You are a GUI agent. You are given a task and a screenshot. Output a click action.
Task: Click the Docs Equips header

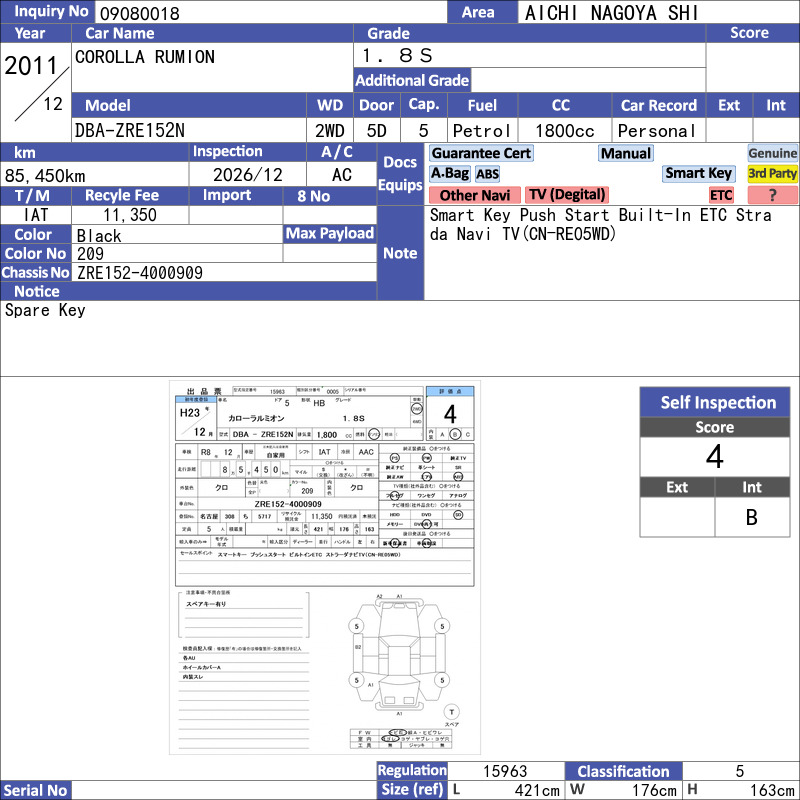click(x=400, y=173)
